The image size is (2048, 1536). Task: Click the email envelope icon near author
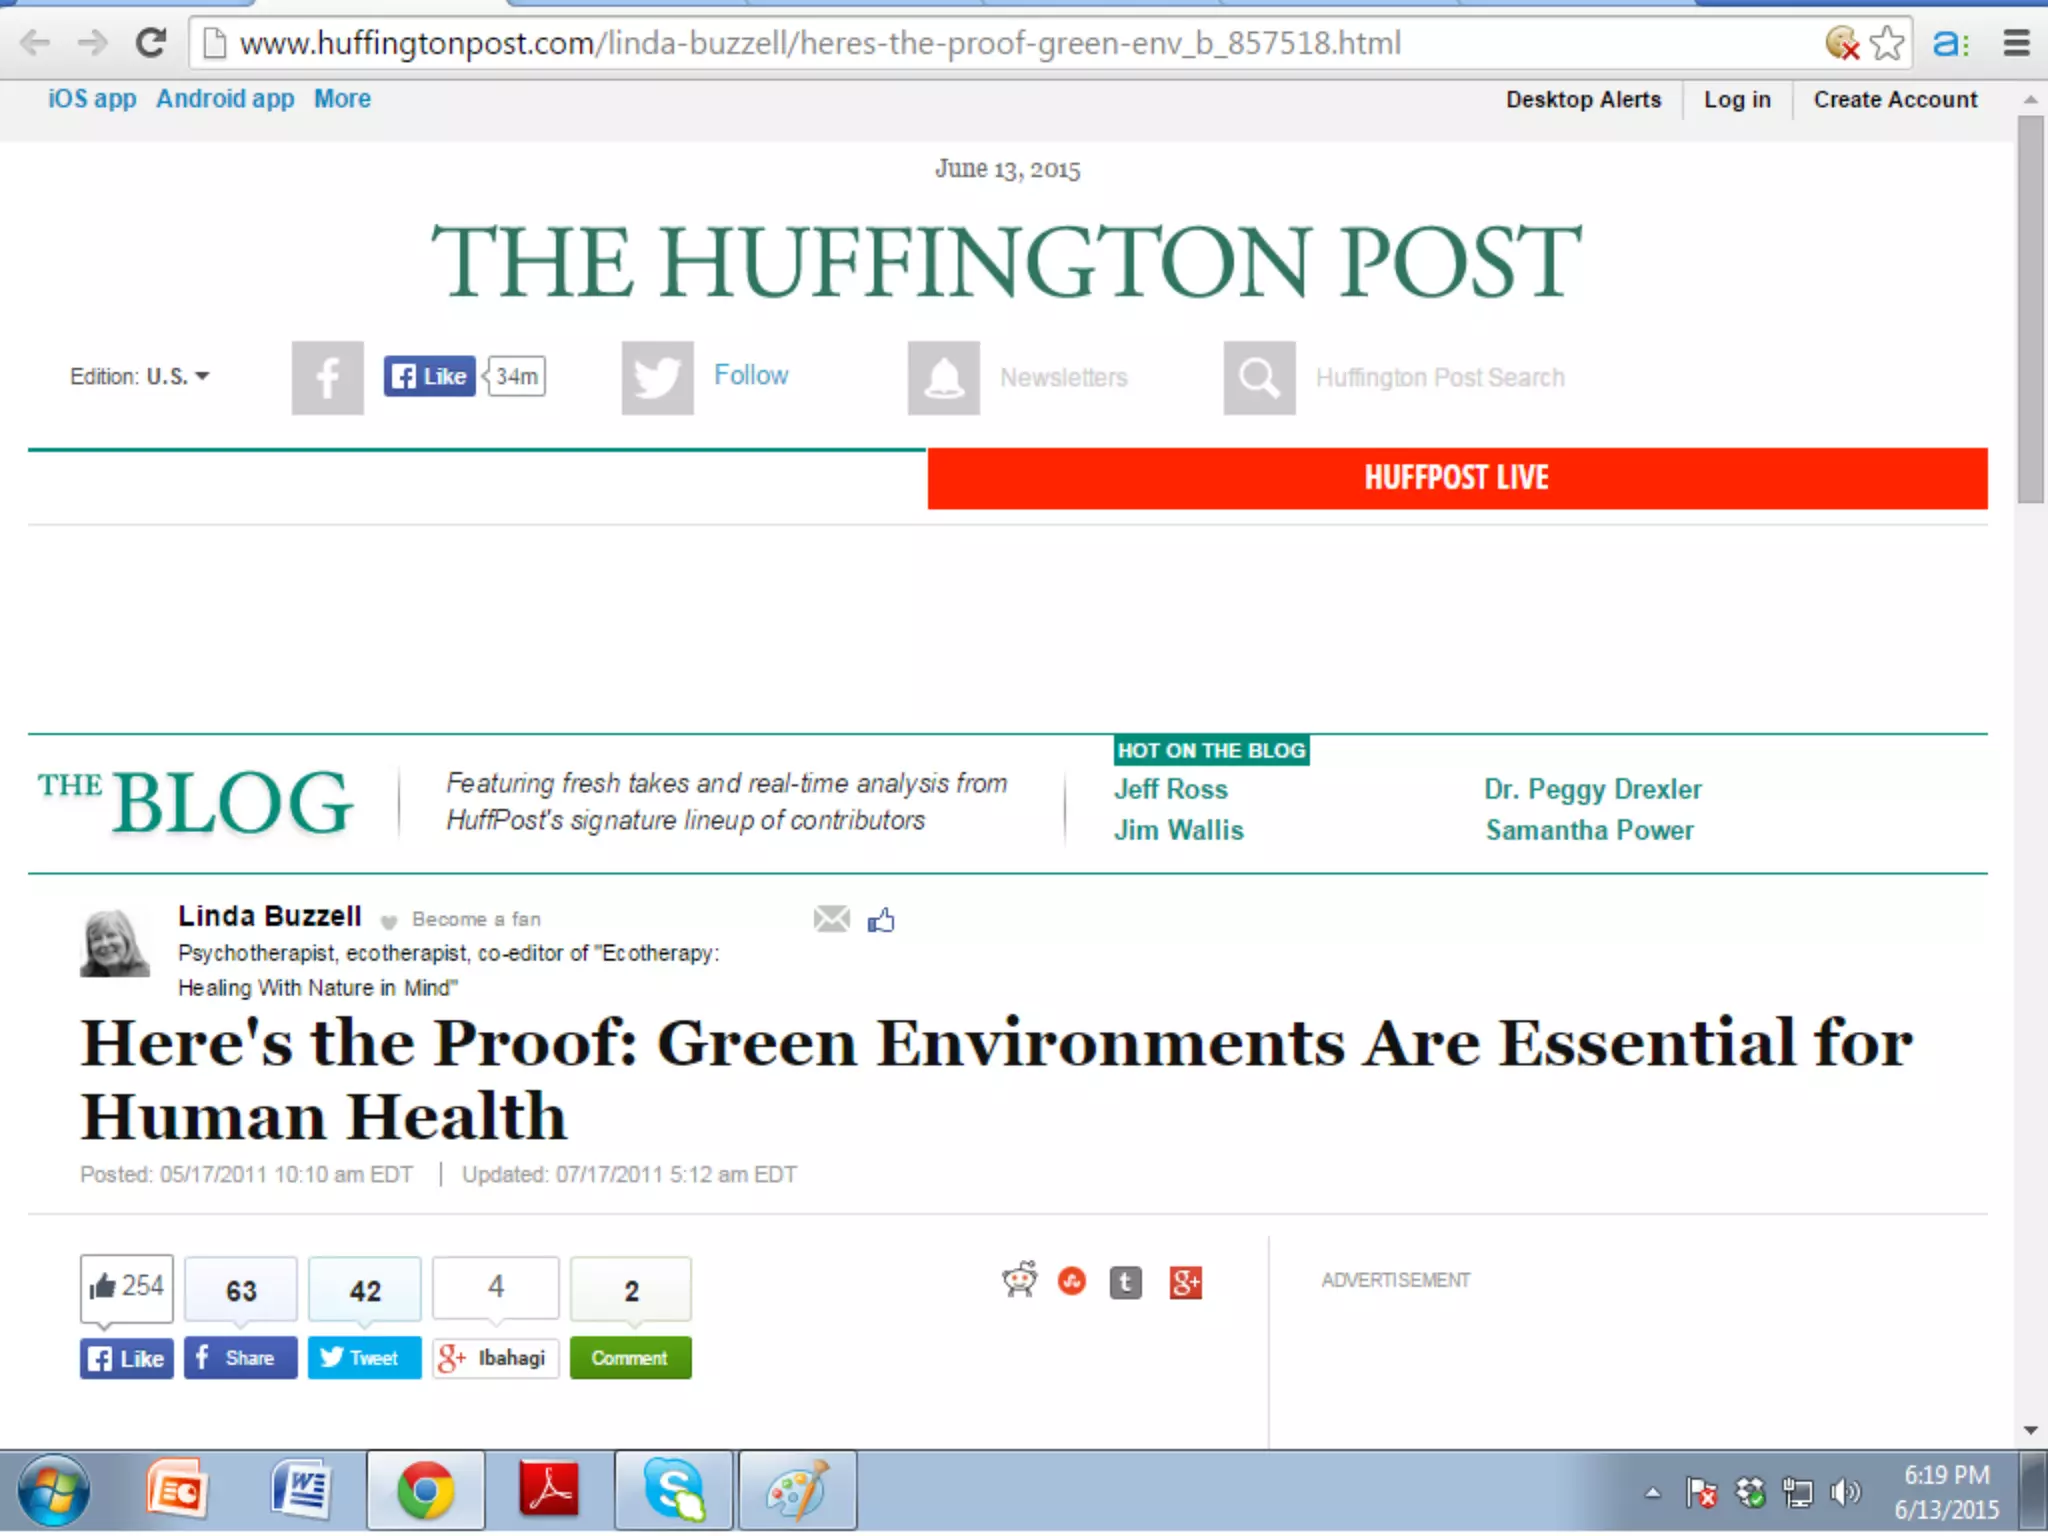pos(831,918)
